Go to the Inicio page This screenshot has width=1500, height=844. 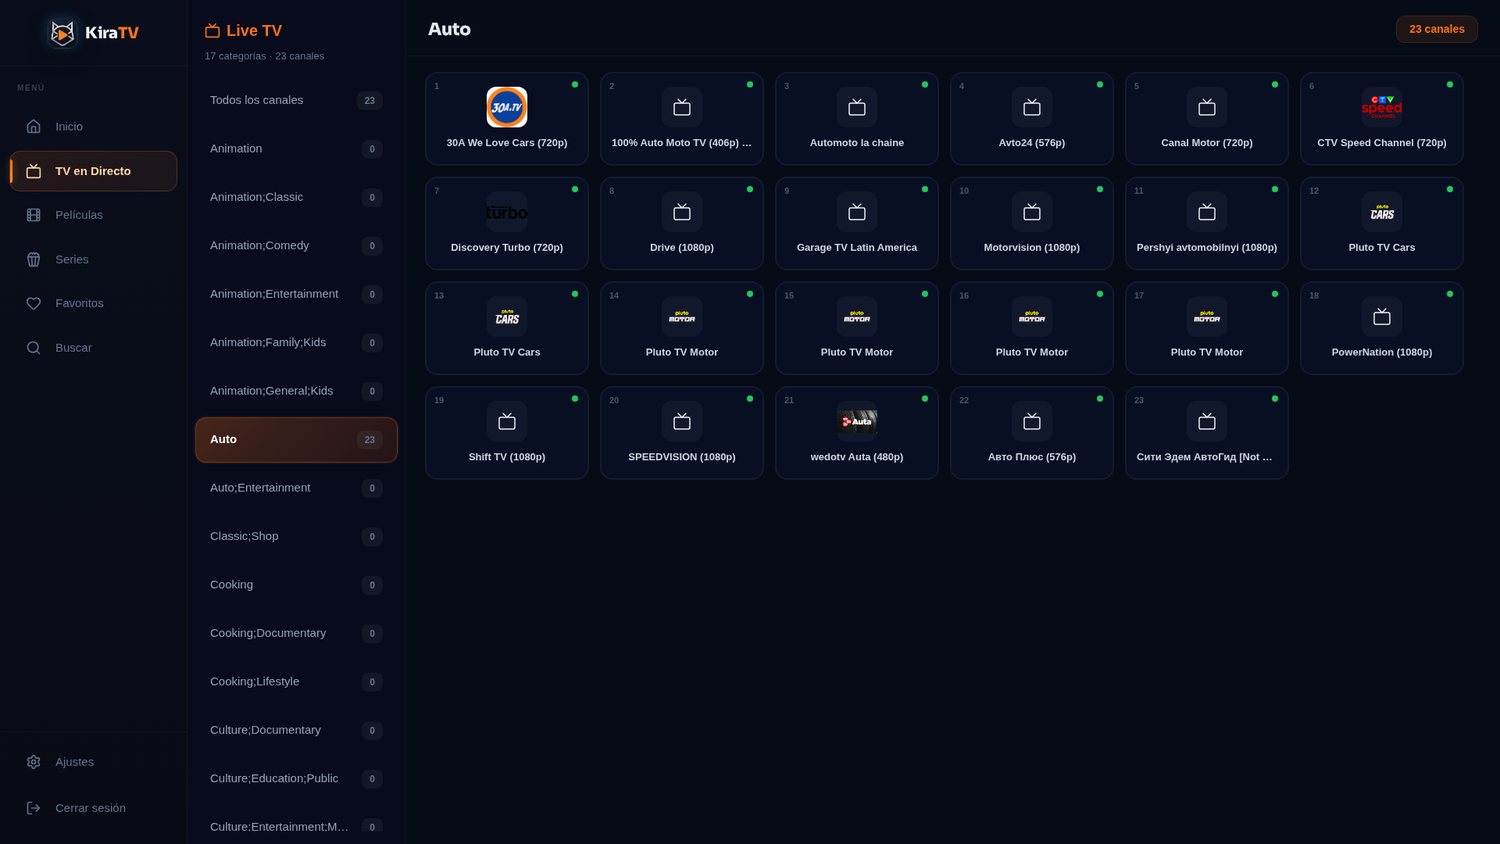93,127
